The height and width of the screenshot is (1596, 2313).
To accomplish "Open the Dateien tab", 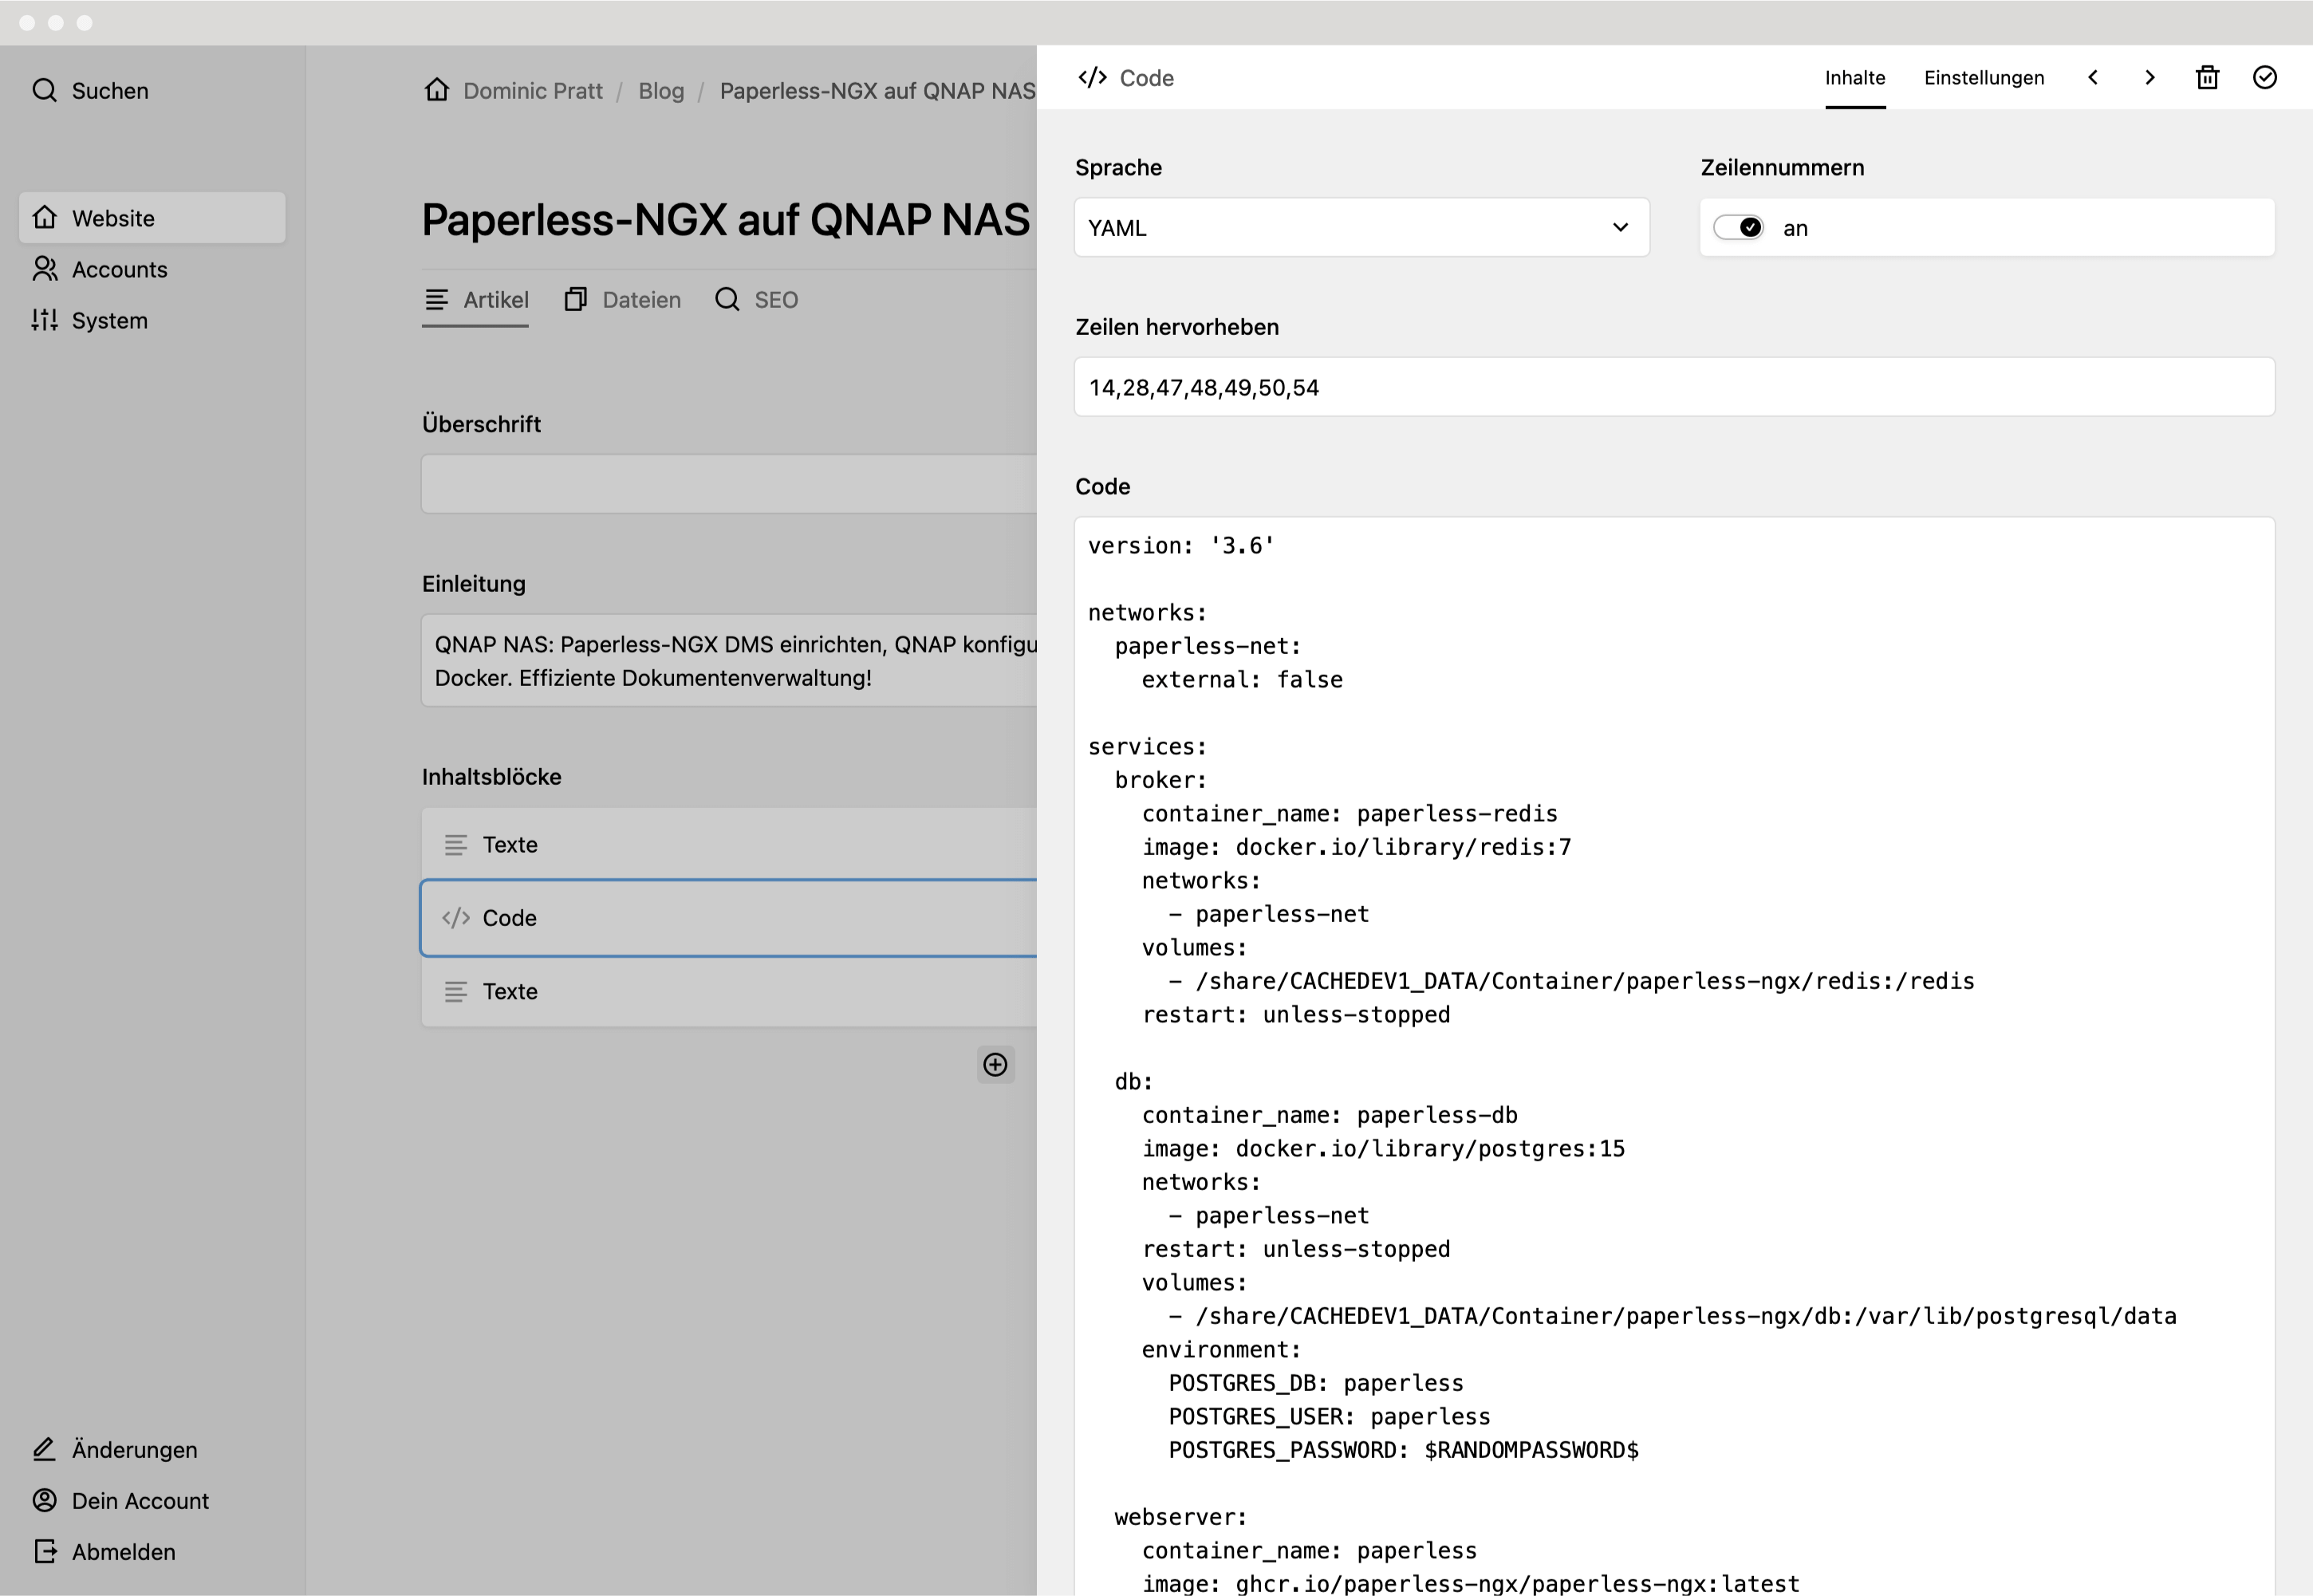I will pos(622,299).
